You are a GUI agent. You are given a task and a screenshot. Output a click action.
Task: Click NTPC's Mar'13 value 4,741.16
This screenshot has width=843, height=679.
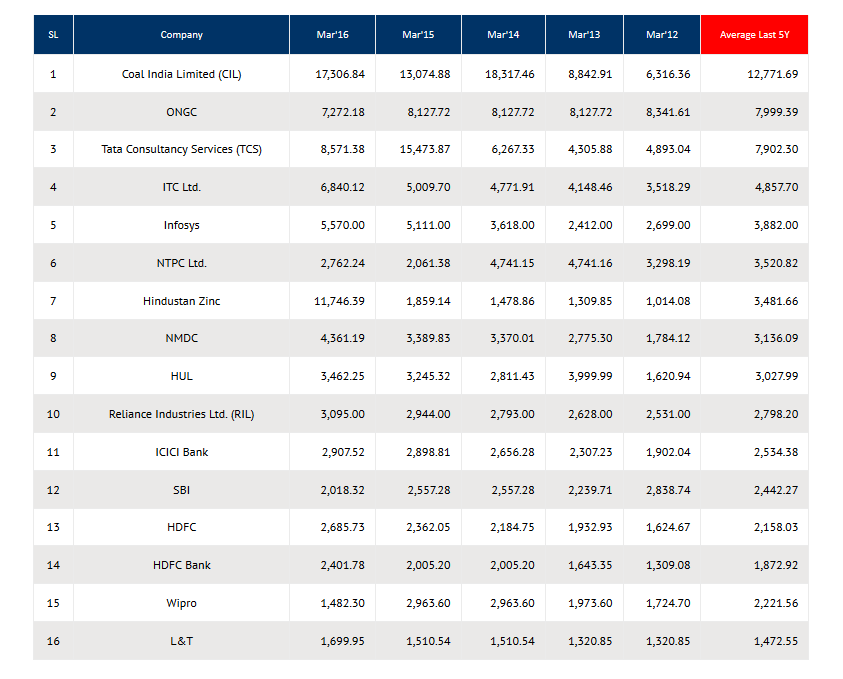pos(590,263)
